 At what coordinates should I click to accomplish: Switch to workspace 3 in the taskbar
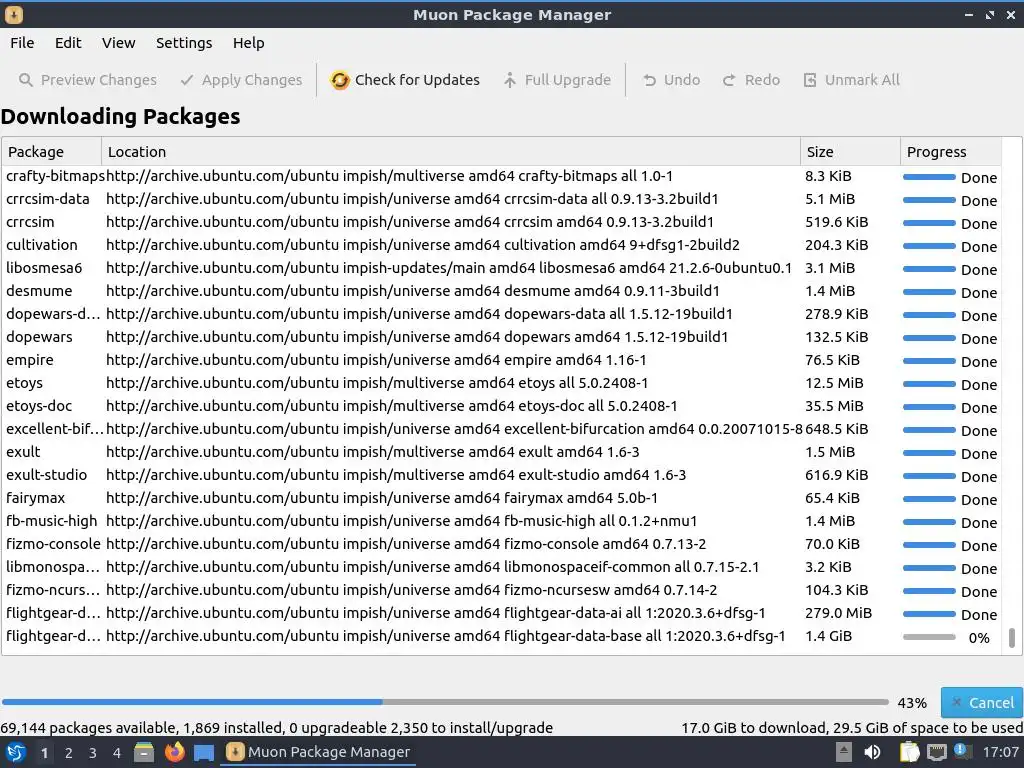pos(93,753)
